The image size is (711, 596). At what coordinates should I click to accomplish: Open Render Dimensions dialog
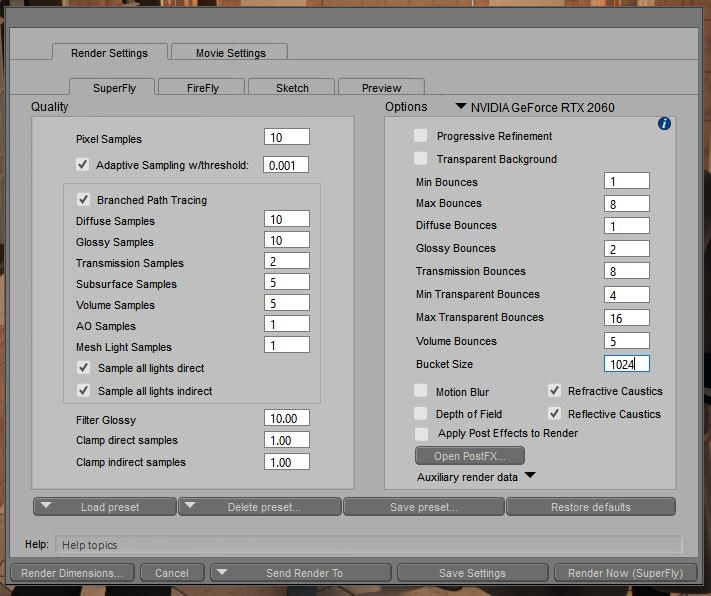pyautogui.click(x=72, y=573)
